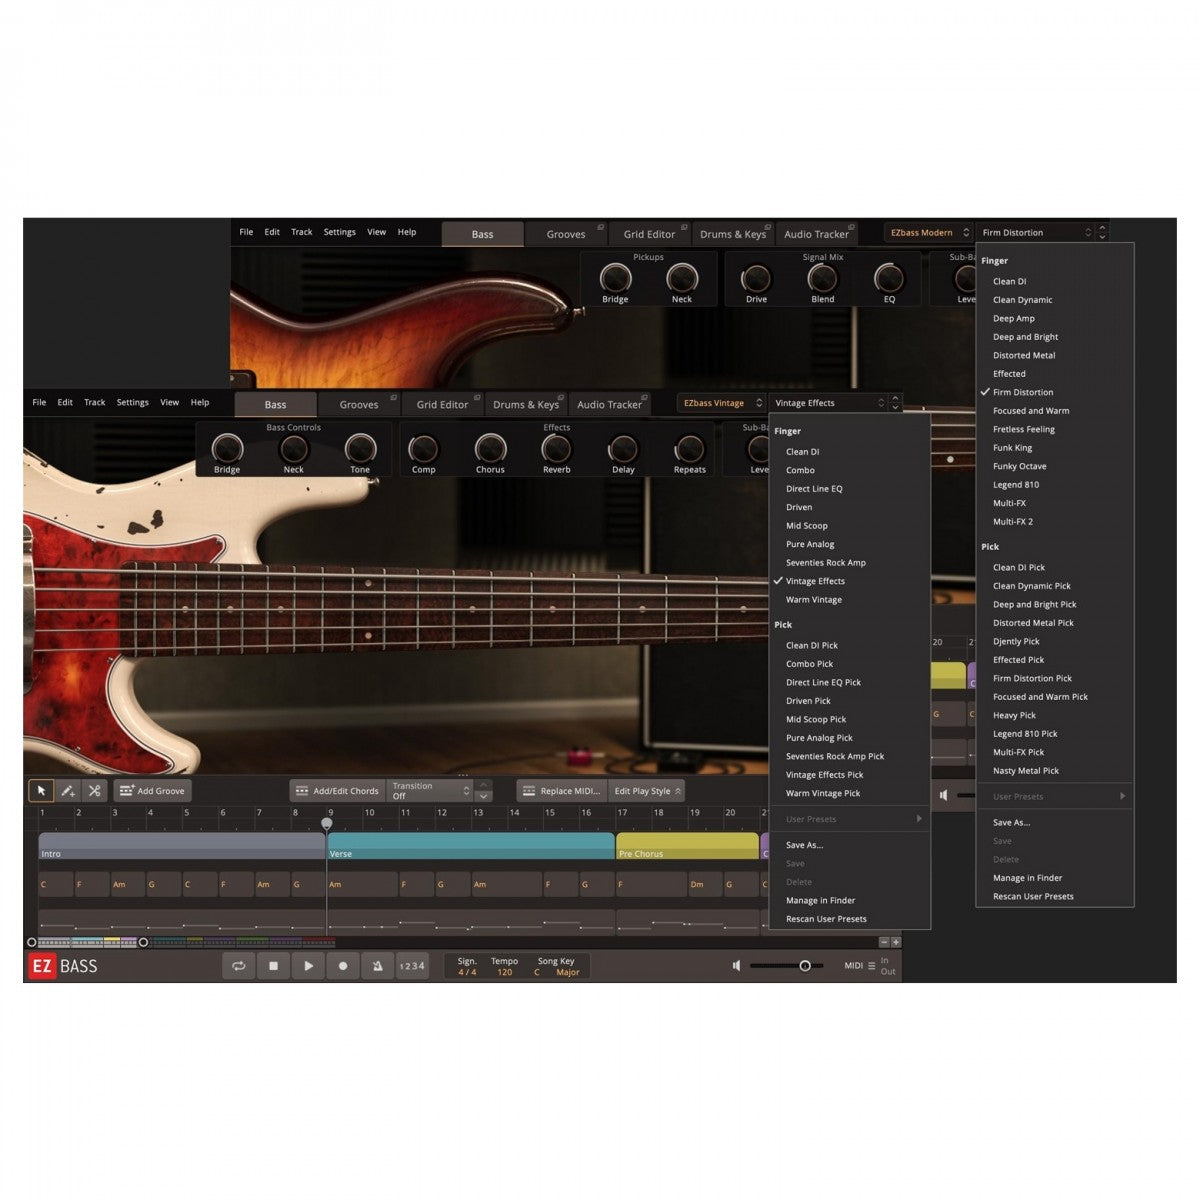This screenshot has width=1200, height=1200.
Task: Click the speaker volume icon in transport
Action: click(x=737, y=966)
